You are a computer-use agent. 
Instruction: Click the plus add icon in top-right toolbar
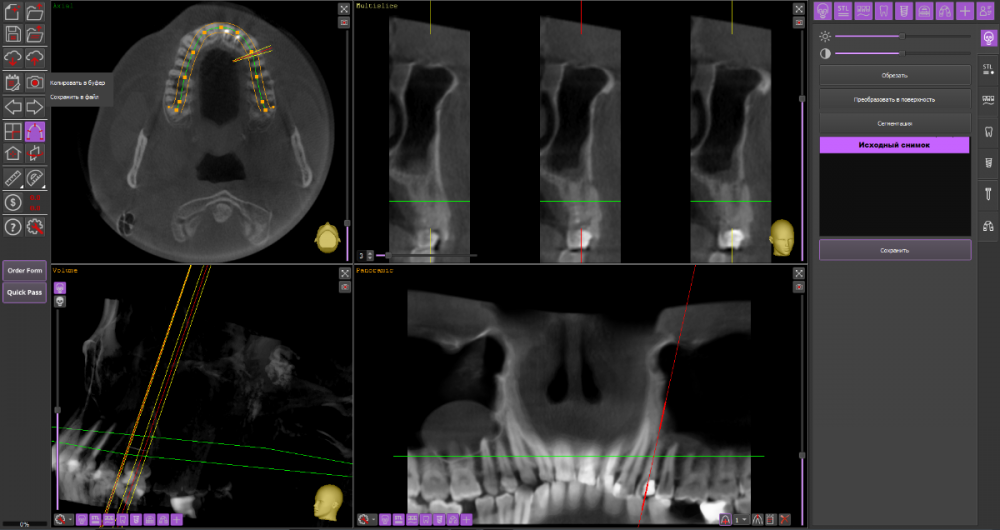pyautogui.click(x=965, y=11)
